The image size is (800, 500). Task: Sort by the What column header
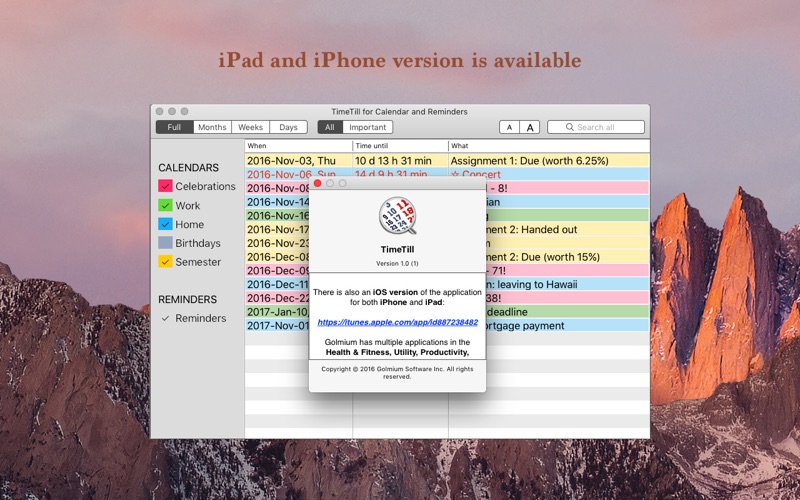(x=549, y=146)
